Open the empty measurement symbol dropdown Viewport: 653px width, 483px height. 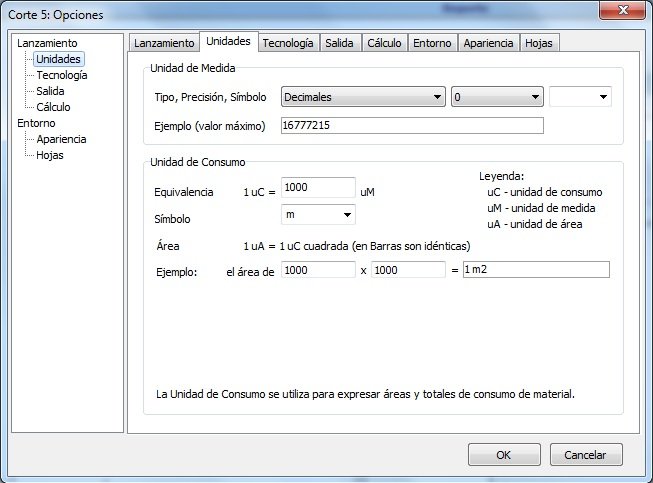coord(580,97)
